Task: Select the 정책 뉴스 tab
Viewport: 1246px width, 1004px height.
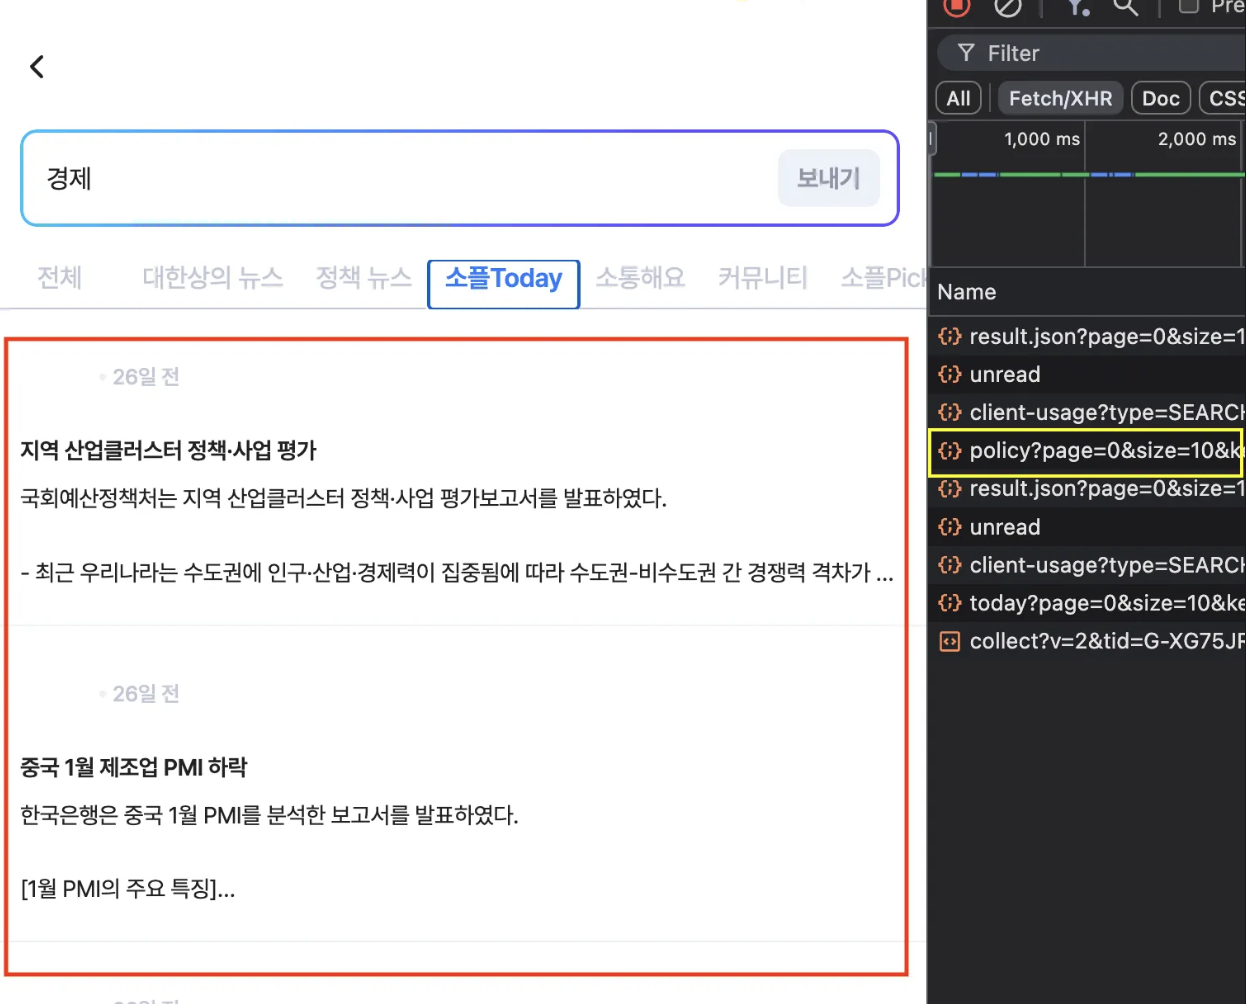Action: tap(364, 277)
